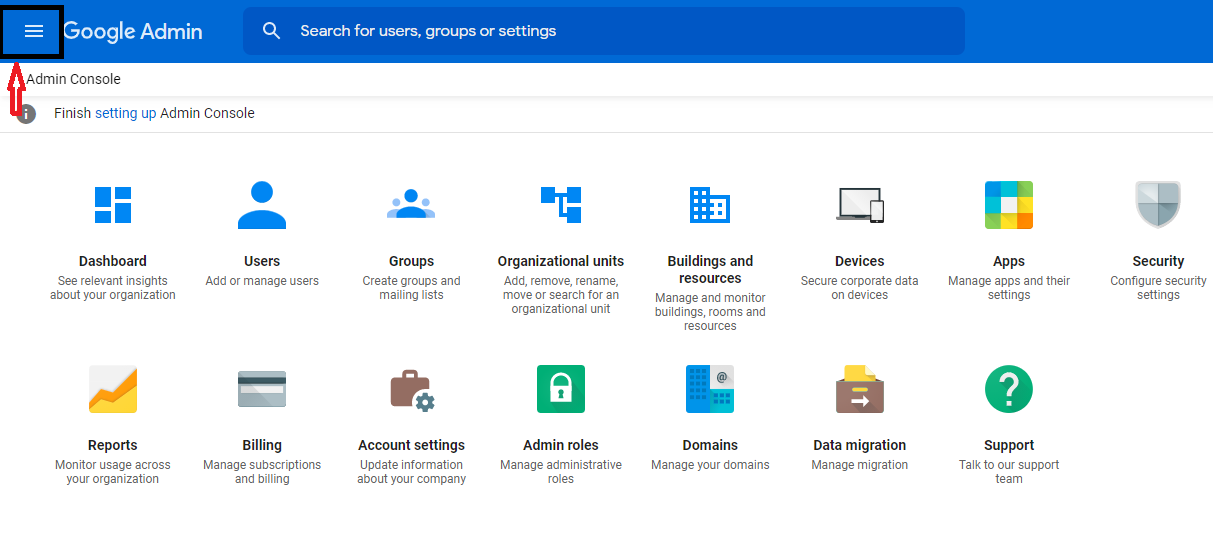Click 'Manage subscriptions and billing' text
The height and width of the screenshot is (550, 1213).
[262, 472]
